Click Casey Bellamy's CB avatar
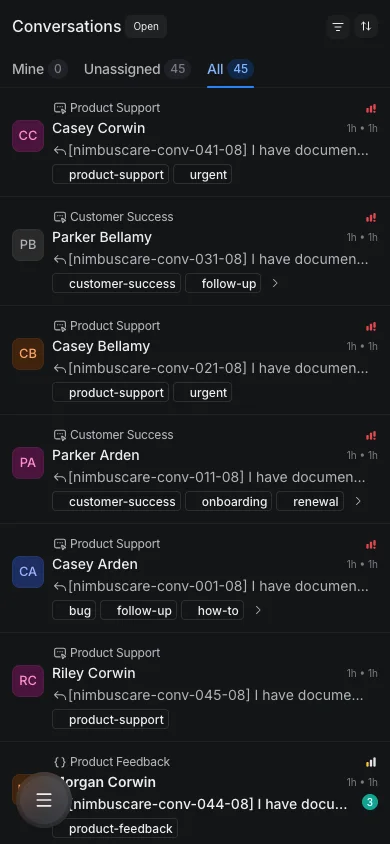This screenshot has height=844, width=390. click(28, 354)
